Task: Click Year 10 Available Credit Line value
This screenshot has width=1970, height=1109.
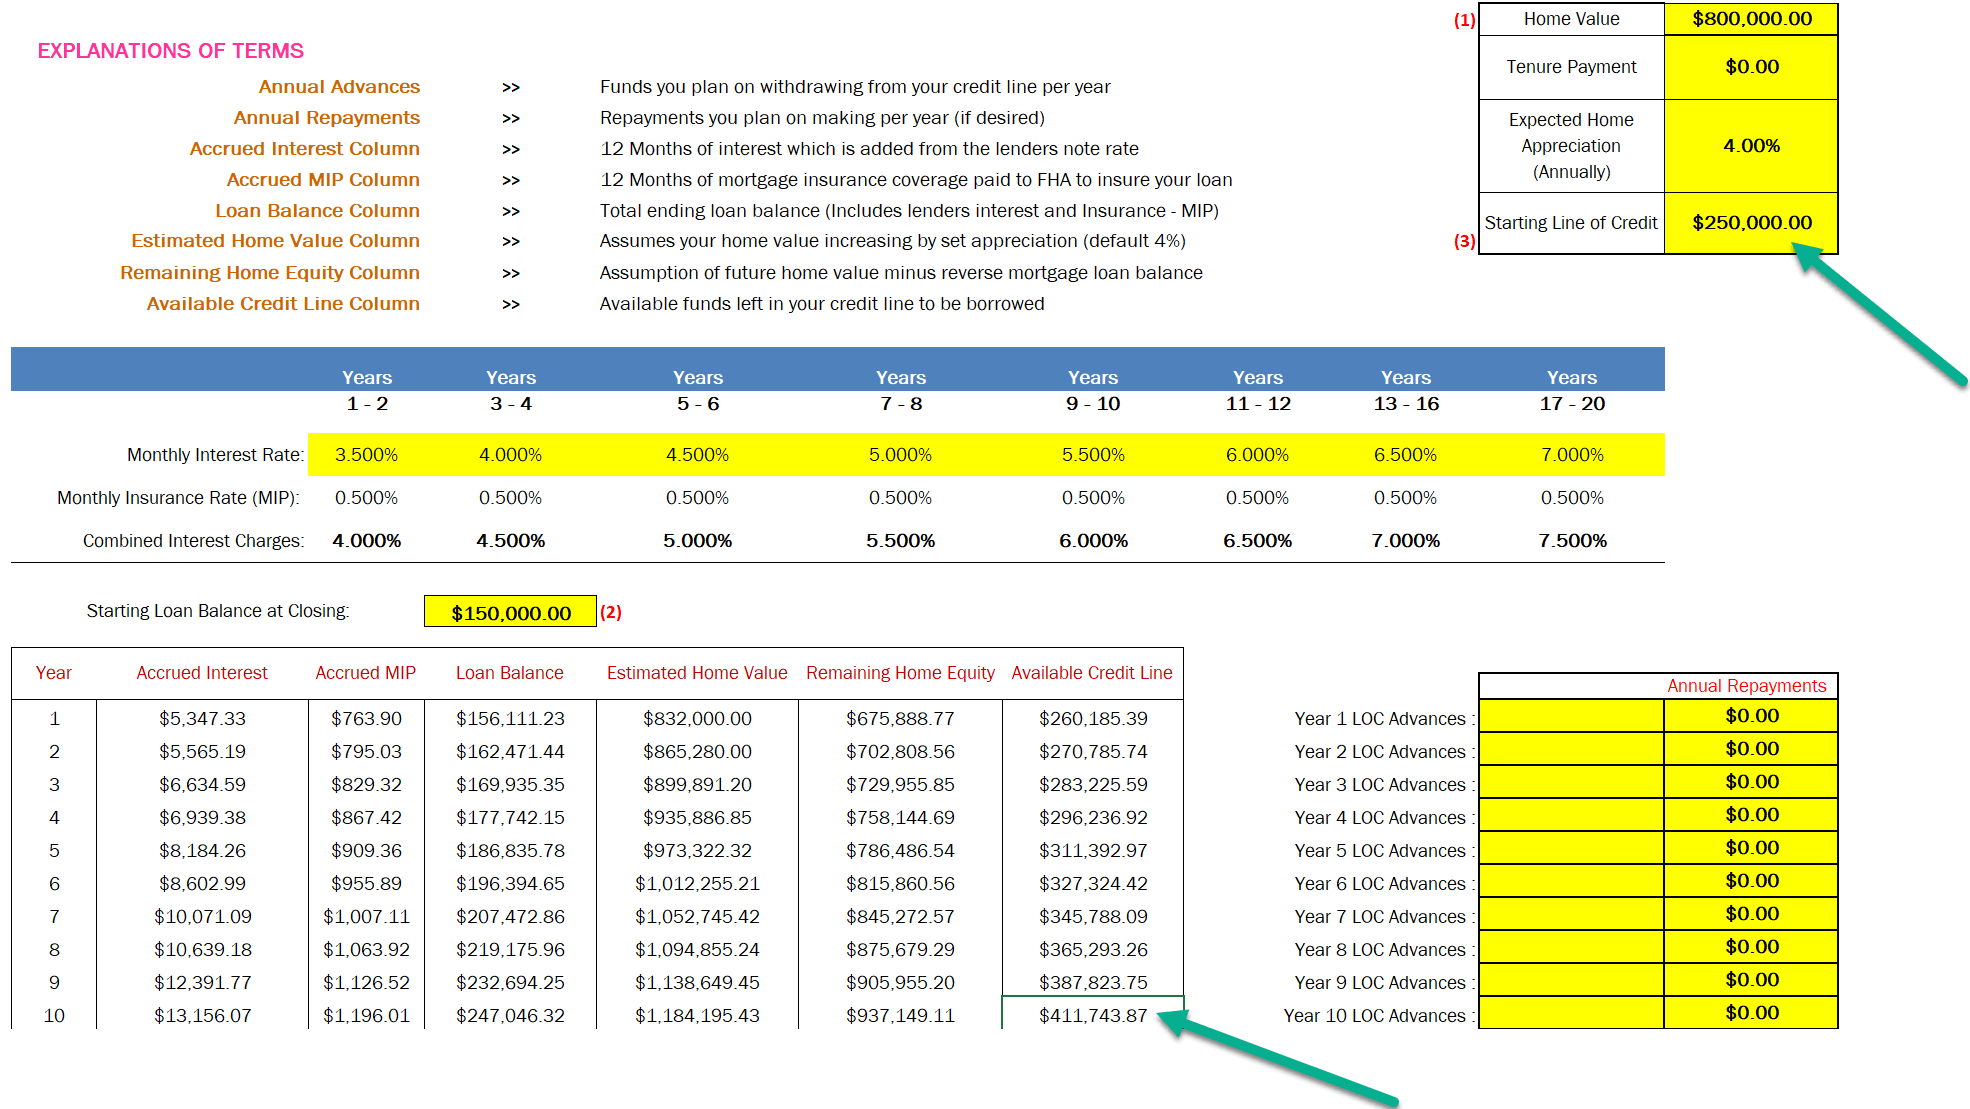Action: coord(1092,1015)
